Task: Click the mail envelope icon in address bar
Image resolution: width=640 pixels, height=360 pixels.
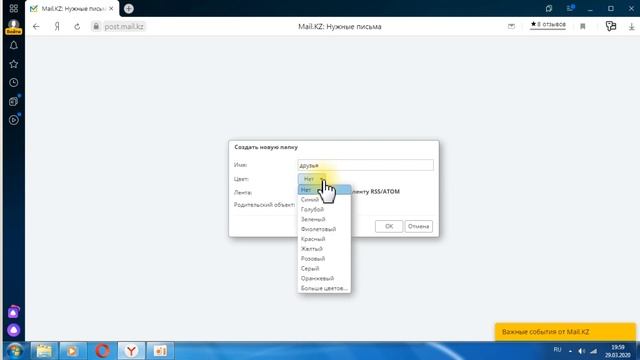Action: 511,27
